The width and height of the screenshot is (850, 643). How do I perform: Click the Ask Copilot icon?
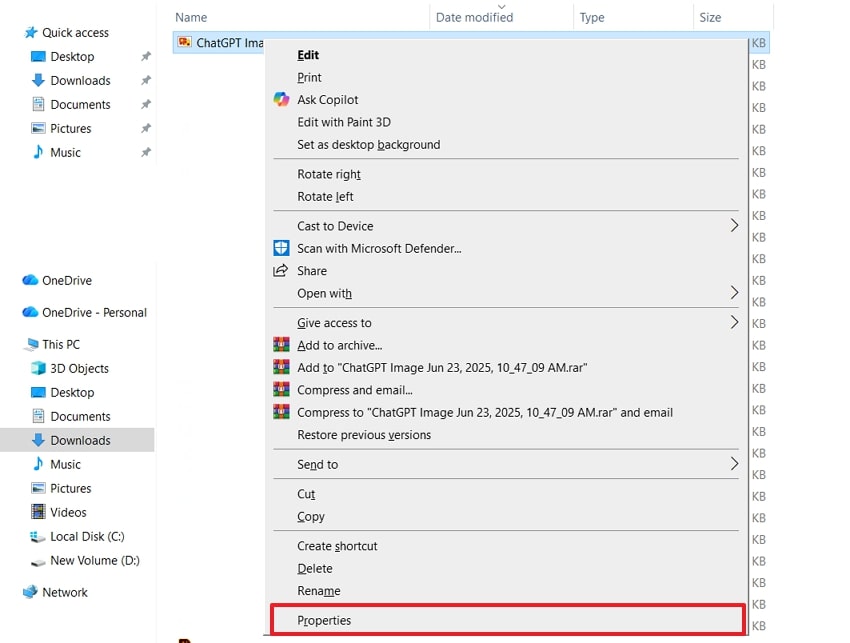point(281,99)
